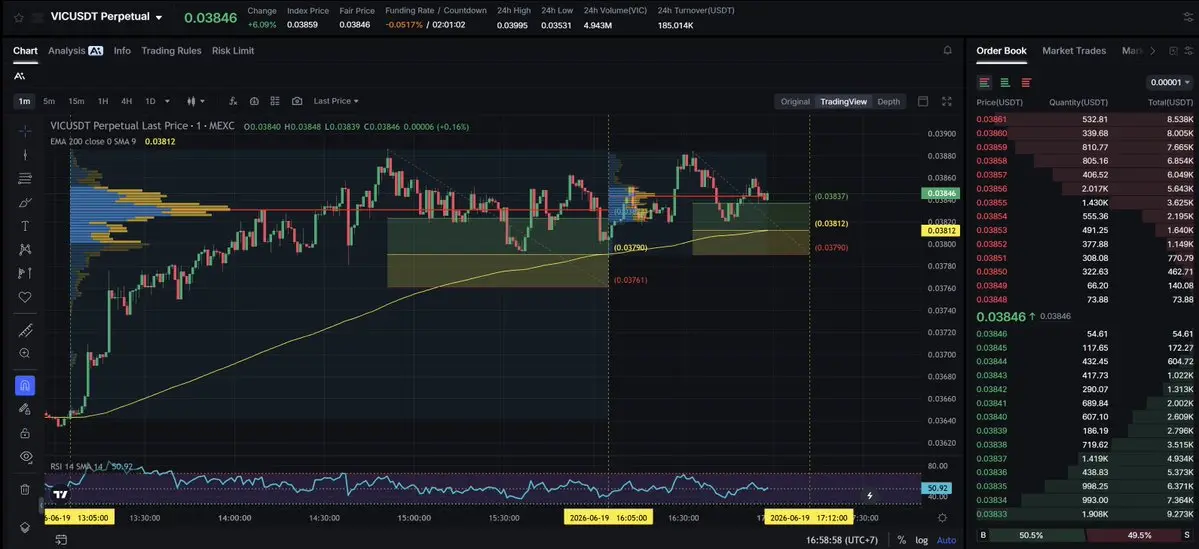
Task: Switch chart to TradingView view
Action: pyautogui.click(x=843, y=102)
